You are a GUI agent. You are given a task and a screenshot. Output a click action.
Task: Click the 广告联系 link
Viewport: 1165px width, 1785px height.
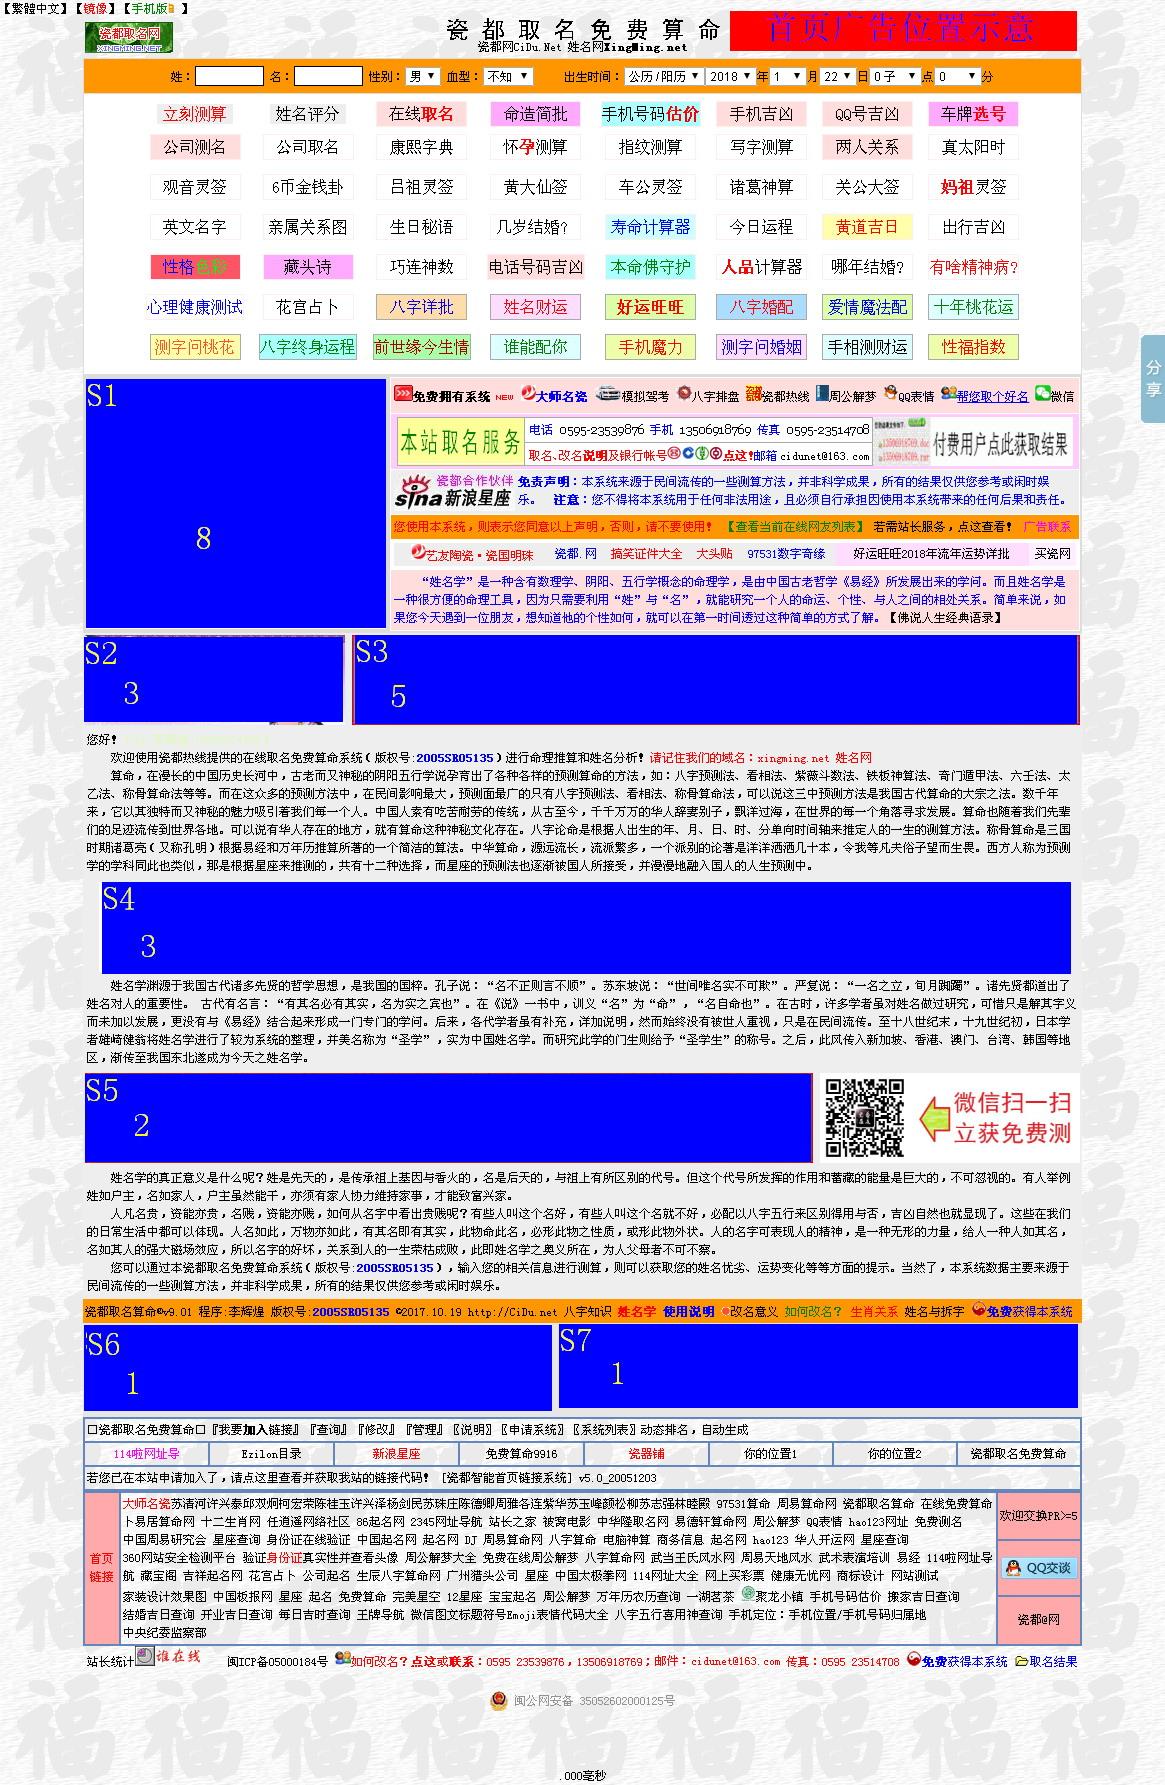click(1047, 526)
